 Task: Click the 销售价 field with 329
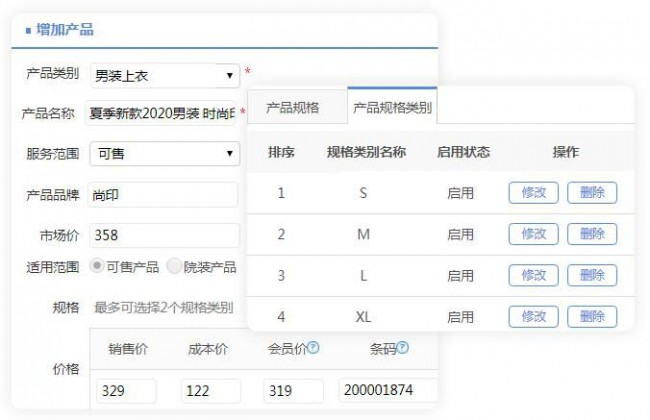pos(126,391)
